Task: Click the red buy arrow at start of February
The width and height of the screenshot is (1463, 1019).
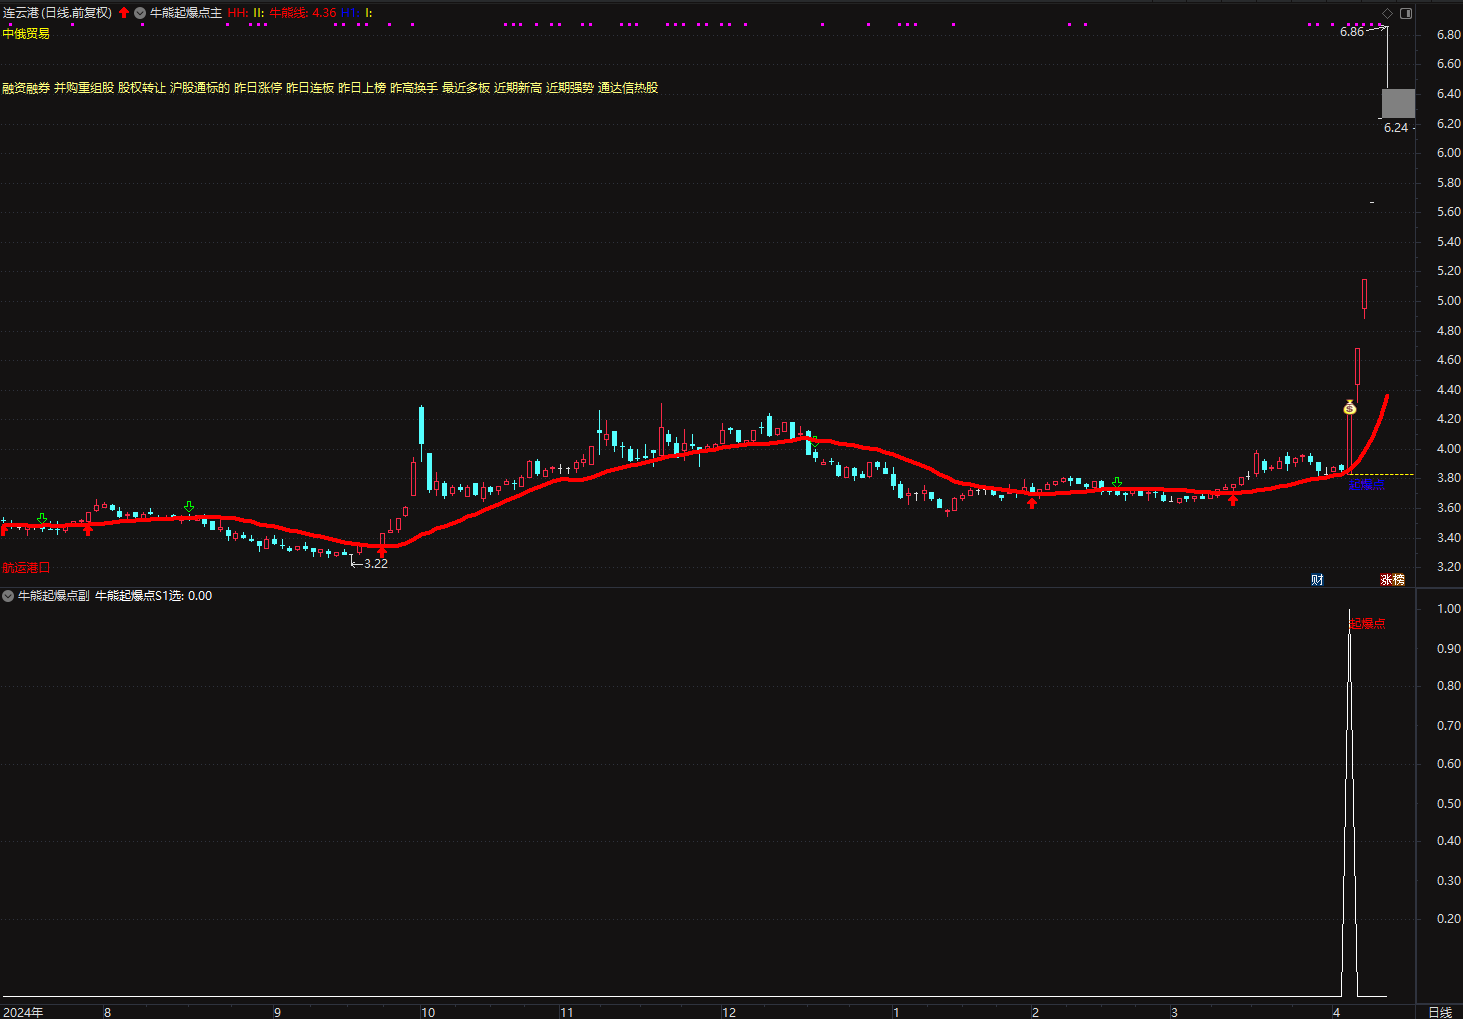Action: [1032, 502]
